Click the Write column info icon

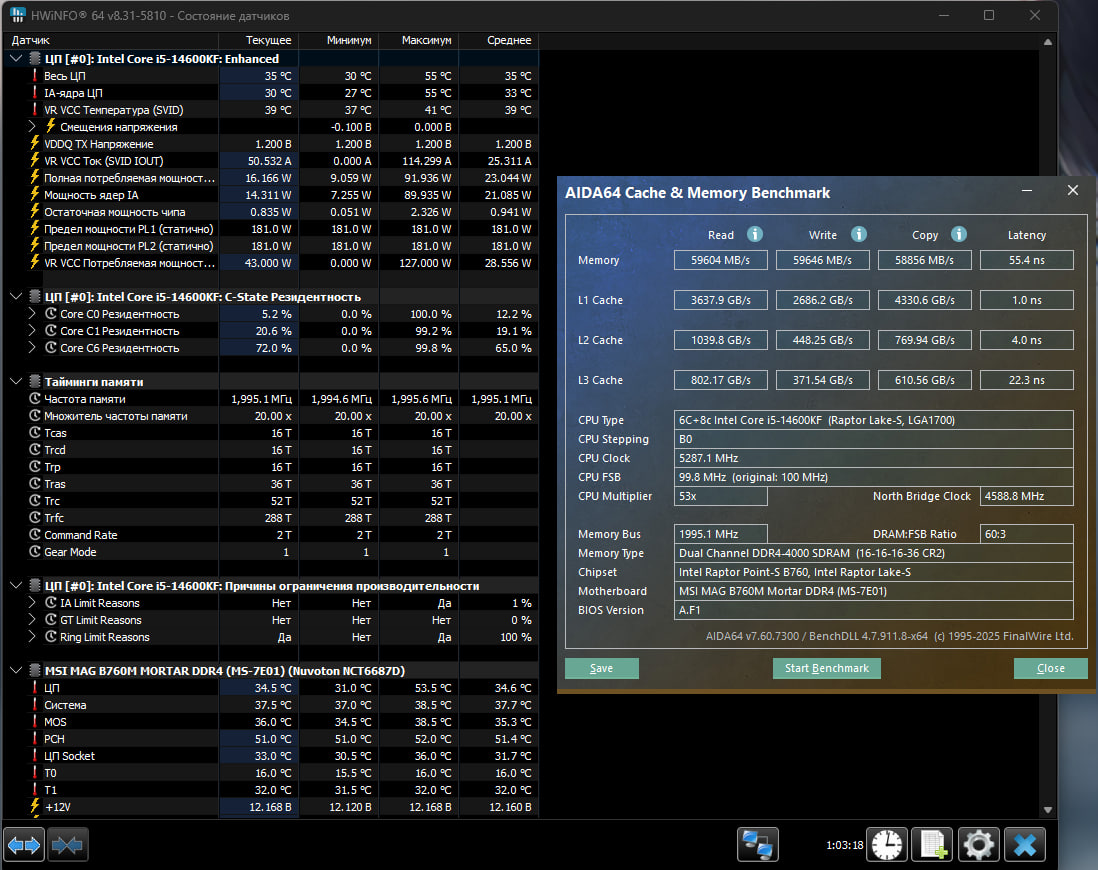(859, 234)
